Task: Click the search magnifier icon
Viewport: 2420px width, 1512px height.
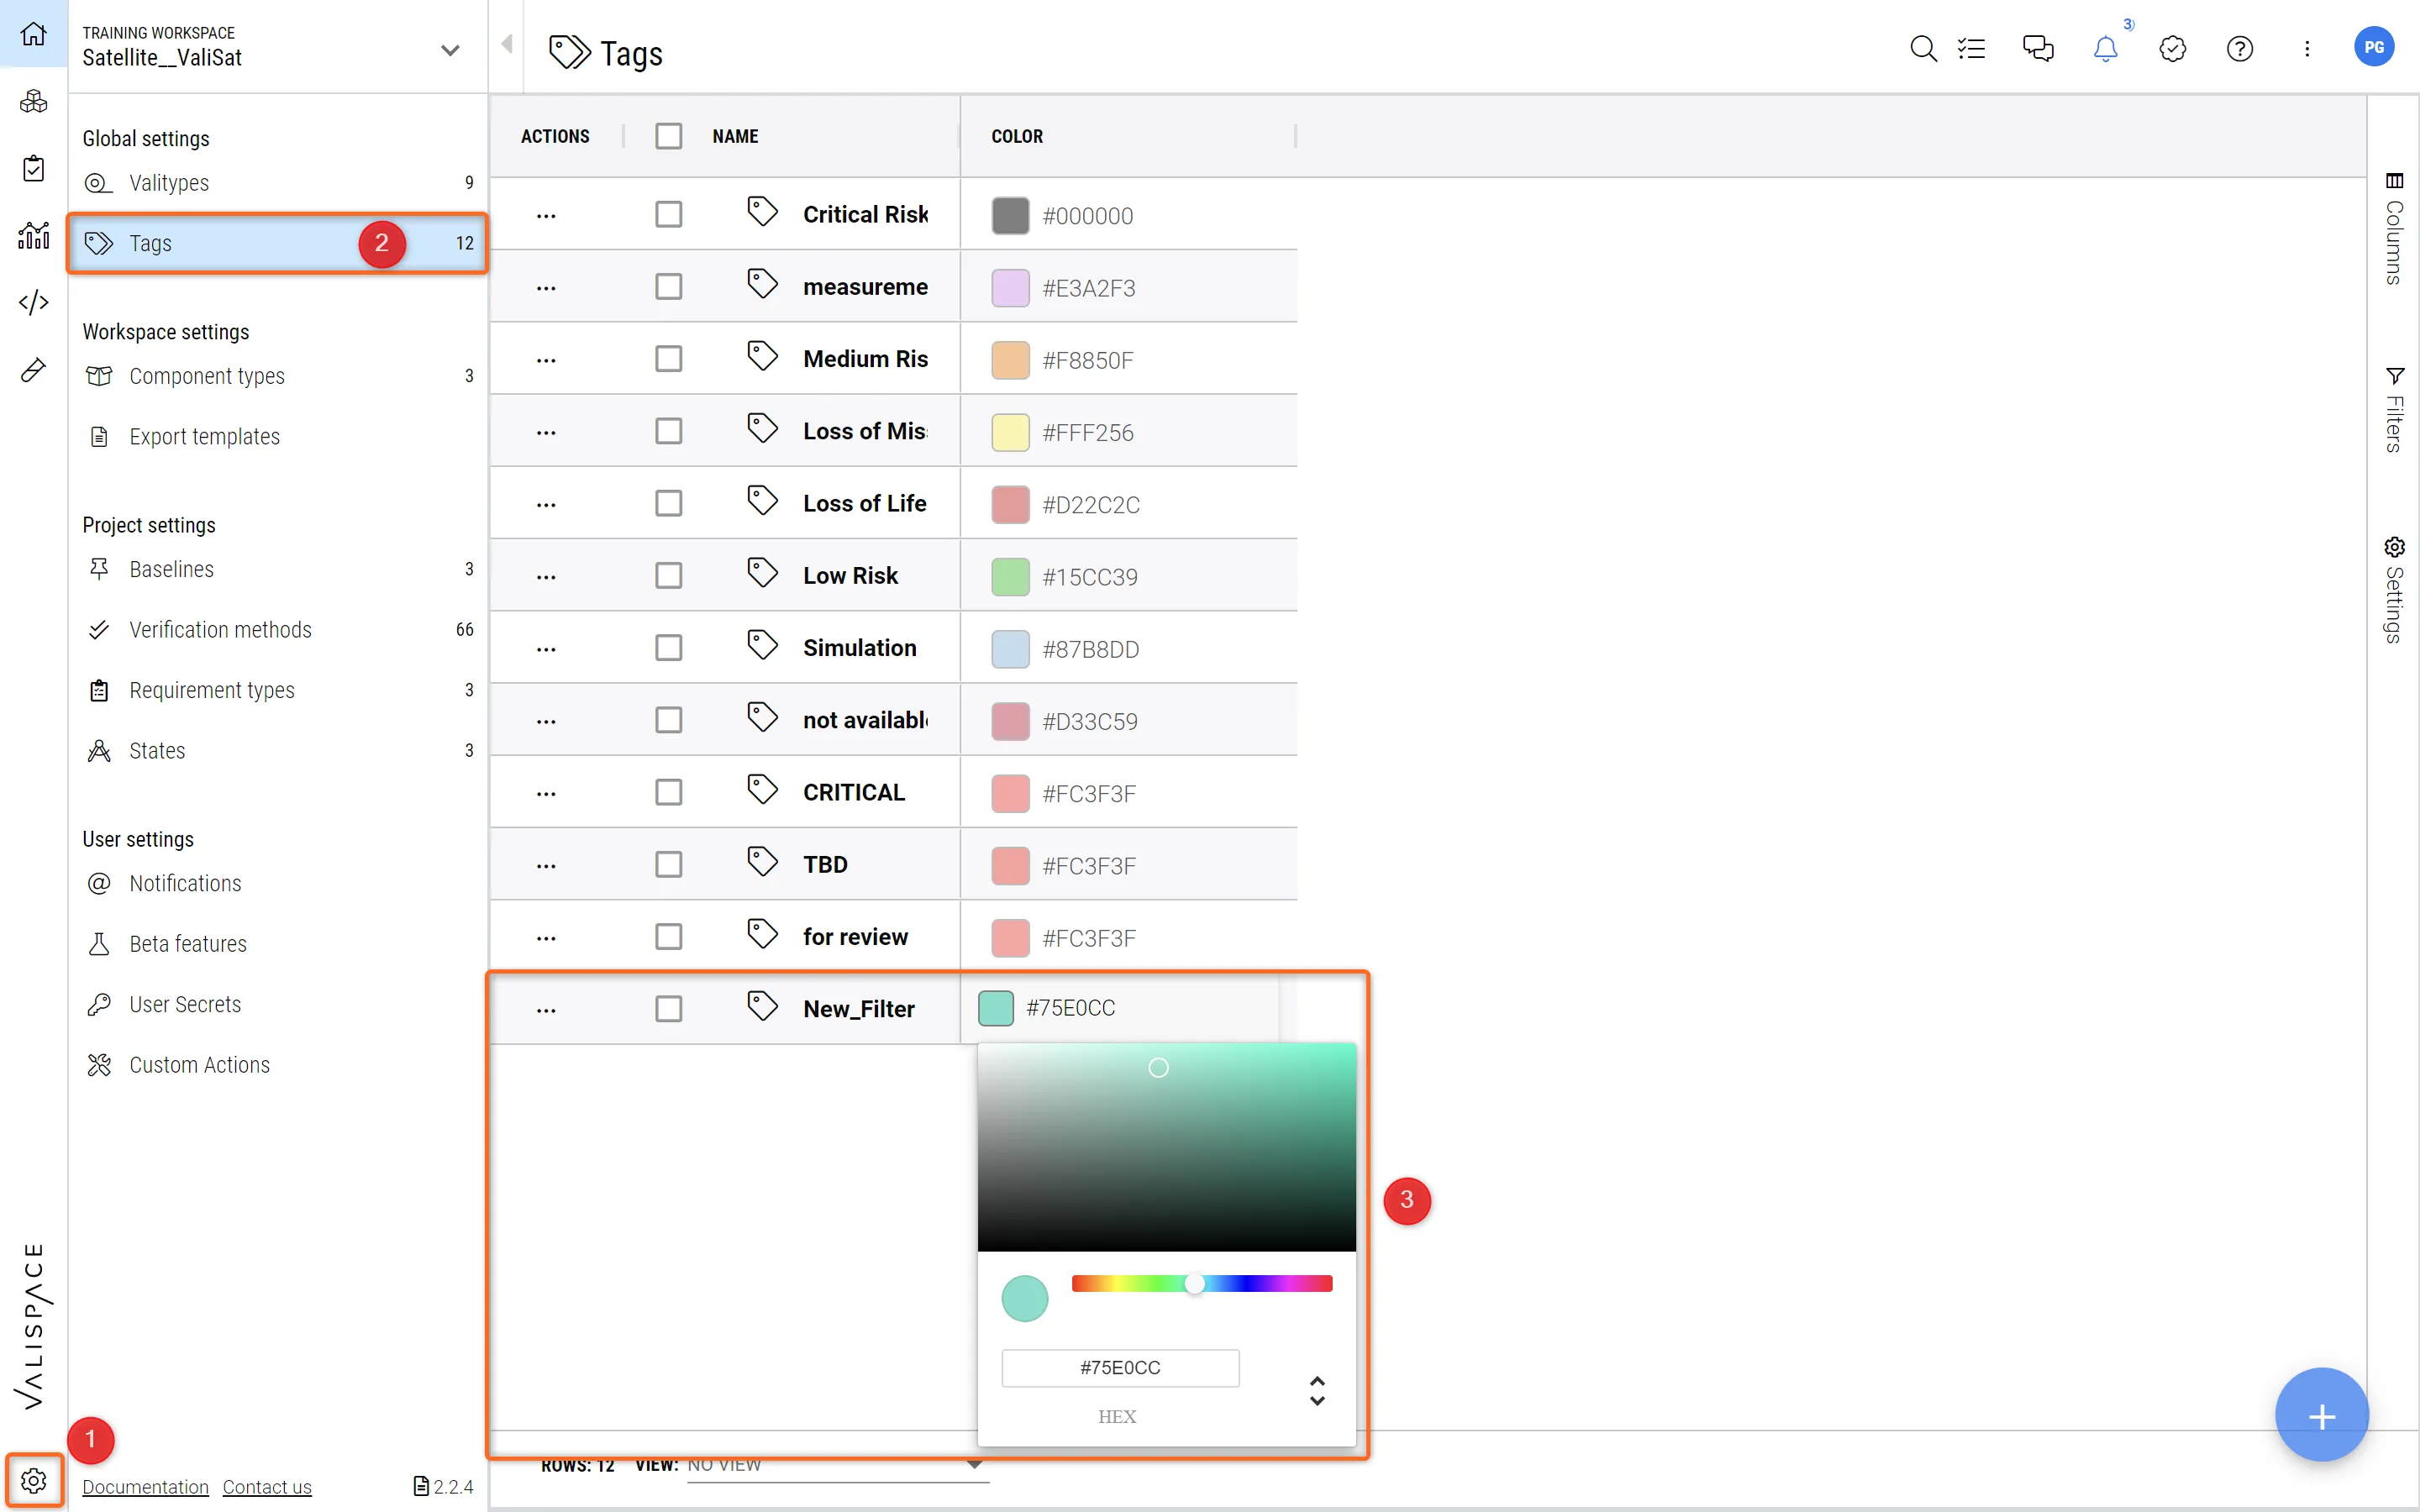Action: pos(1922,48)
